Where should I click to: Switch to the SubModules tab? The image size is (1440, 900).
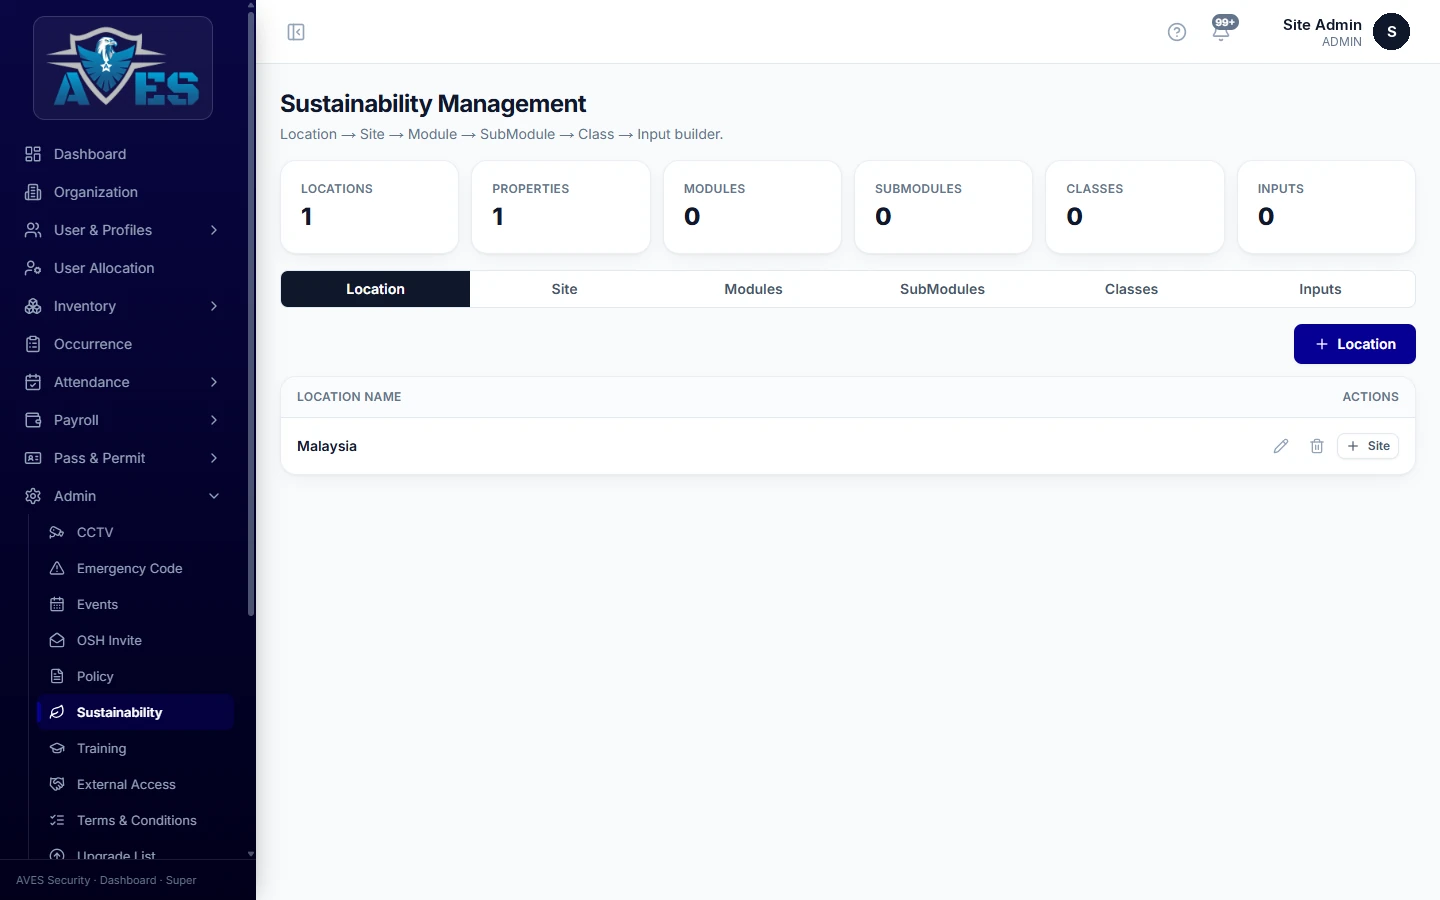tap(942, 289)
